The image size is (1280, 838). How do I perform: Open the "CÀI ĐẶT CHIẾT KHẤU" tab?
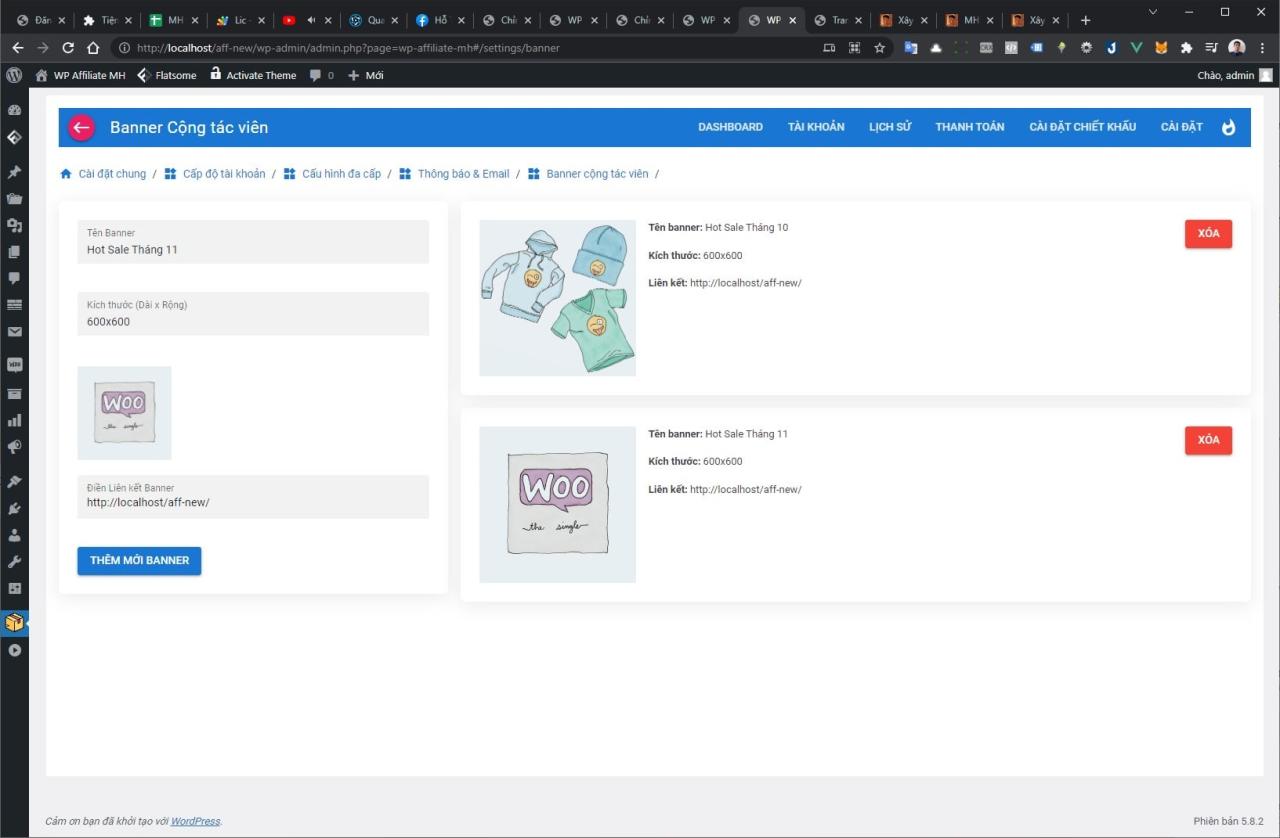(1081, 127)
